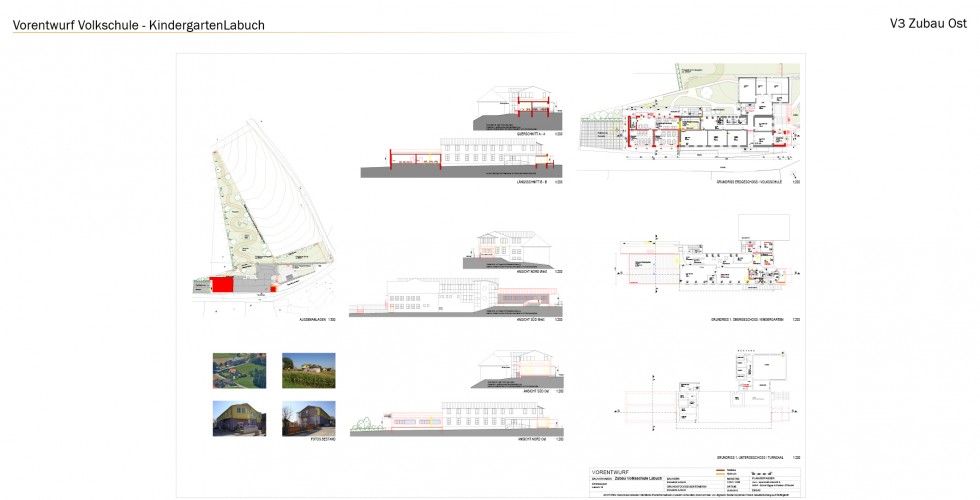Click the red building block on site plan
This screenshot has width=980, height=500.
pos(221,286)
